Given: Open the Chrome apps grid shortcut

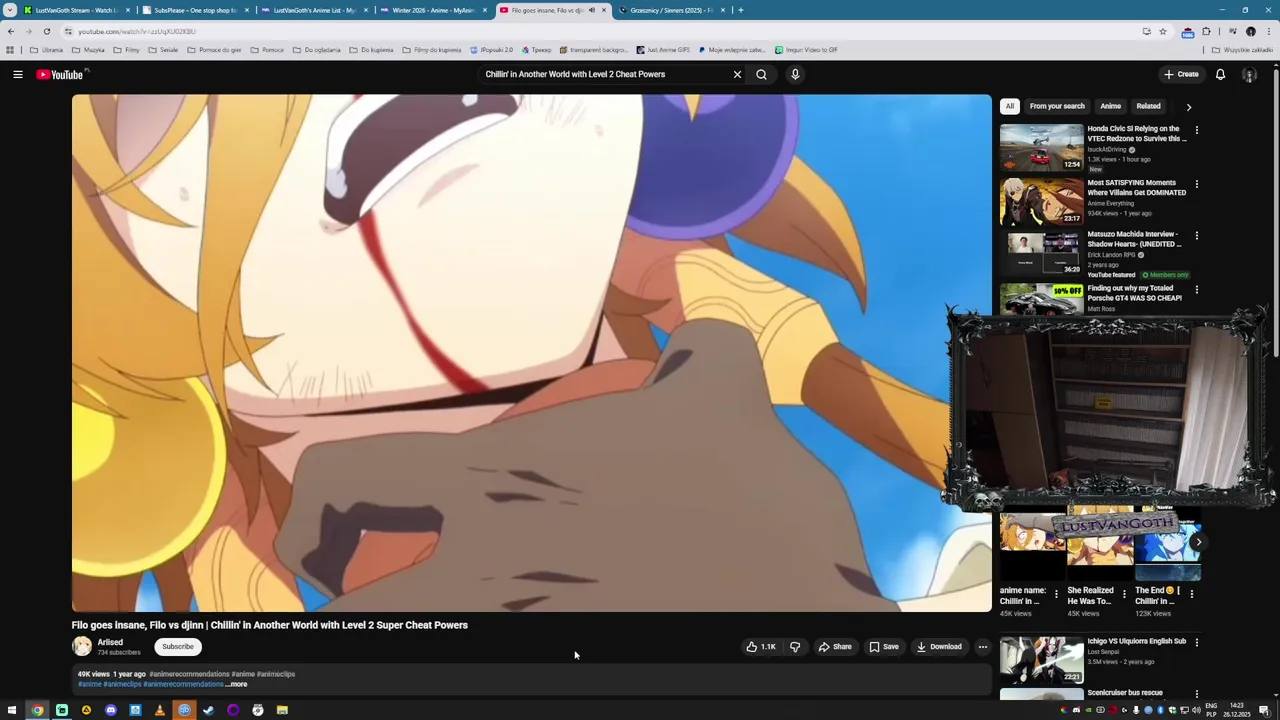Looking at the screenshot, I should pyautogui.click(x=10, y=50).
